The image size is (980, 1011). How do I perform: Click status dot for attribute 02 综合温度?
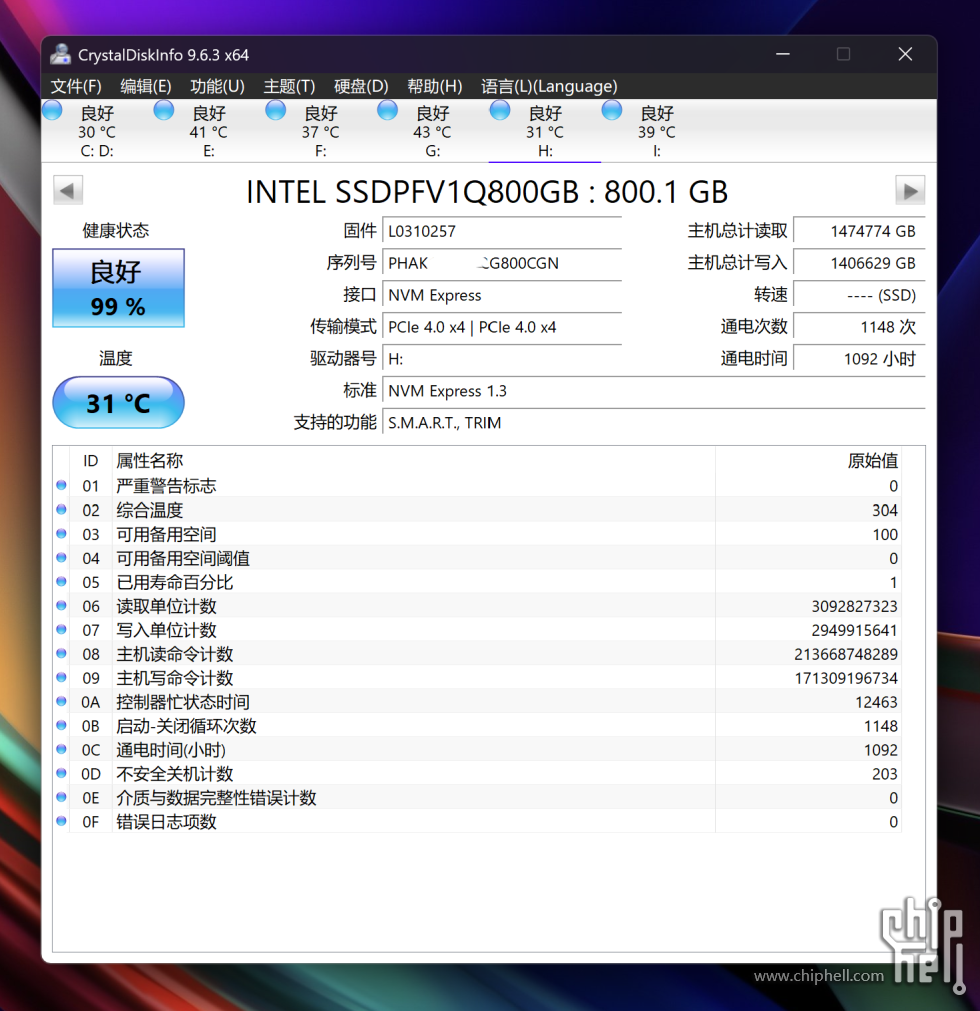[x=61, y=509]
